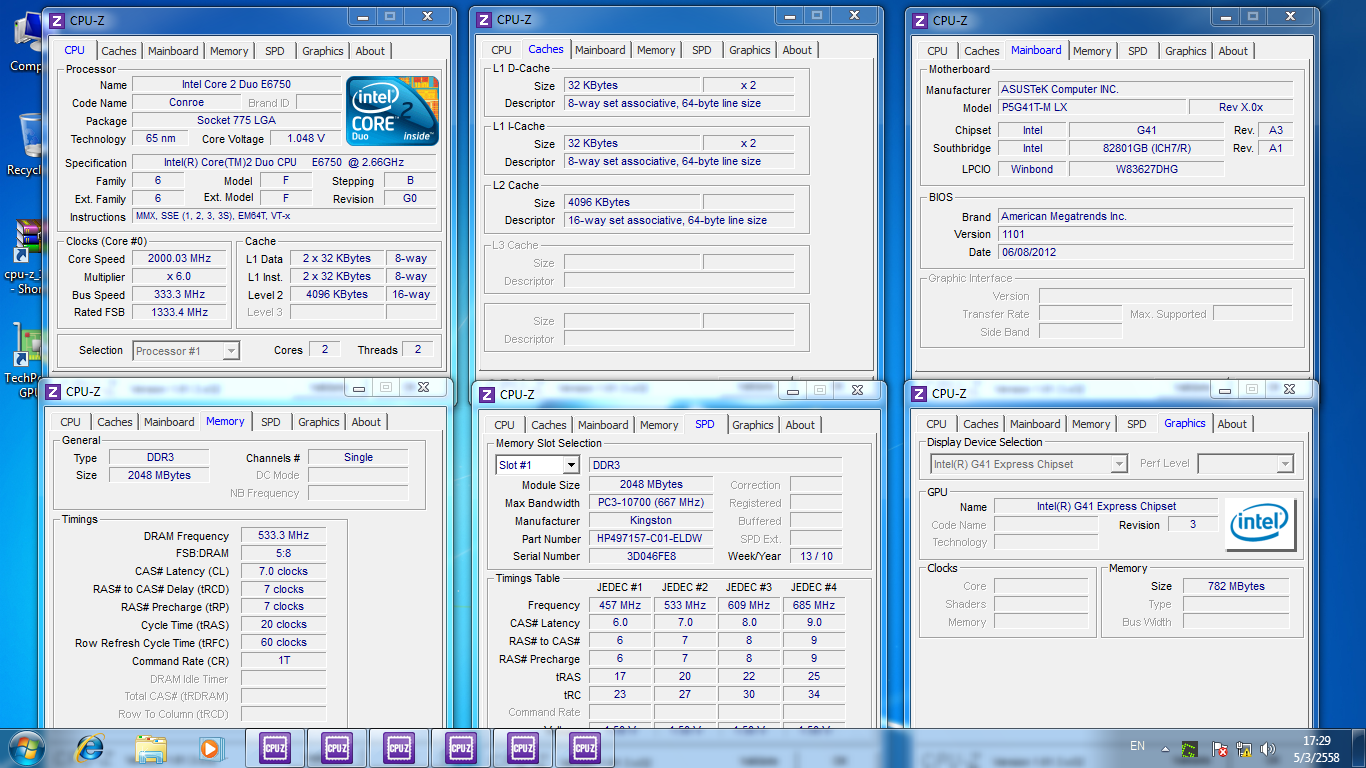
Task: Click the part number 'HP497157-C01-ELDW'
Action: coord(651,539)
